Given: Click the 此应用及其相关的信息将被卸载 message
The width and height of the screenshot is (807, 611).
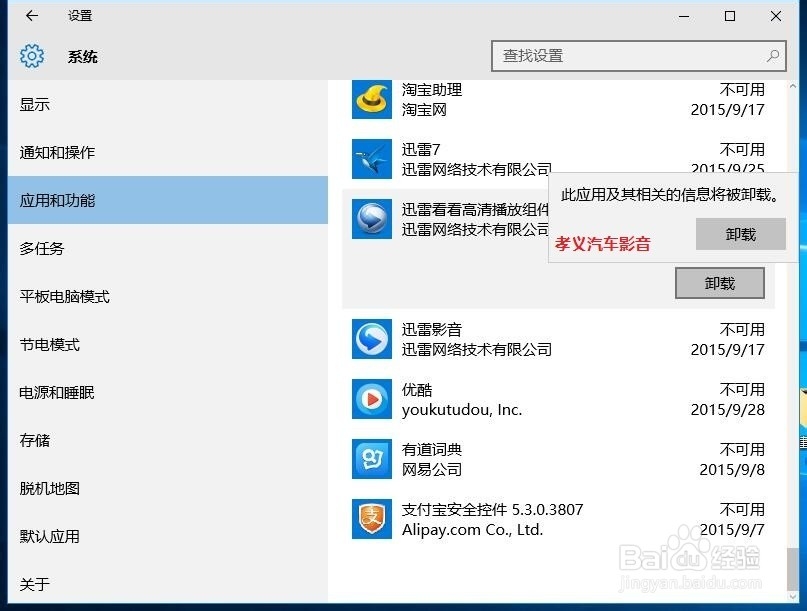Looking at the screenshot, I should [x=670, y=195].
